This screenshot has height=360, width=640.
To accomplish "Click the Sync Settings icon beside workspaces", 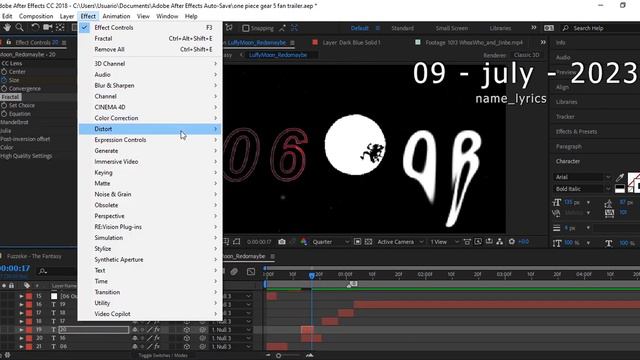I will click(549, 28).
